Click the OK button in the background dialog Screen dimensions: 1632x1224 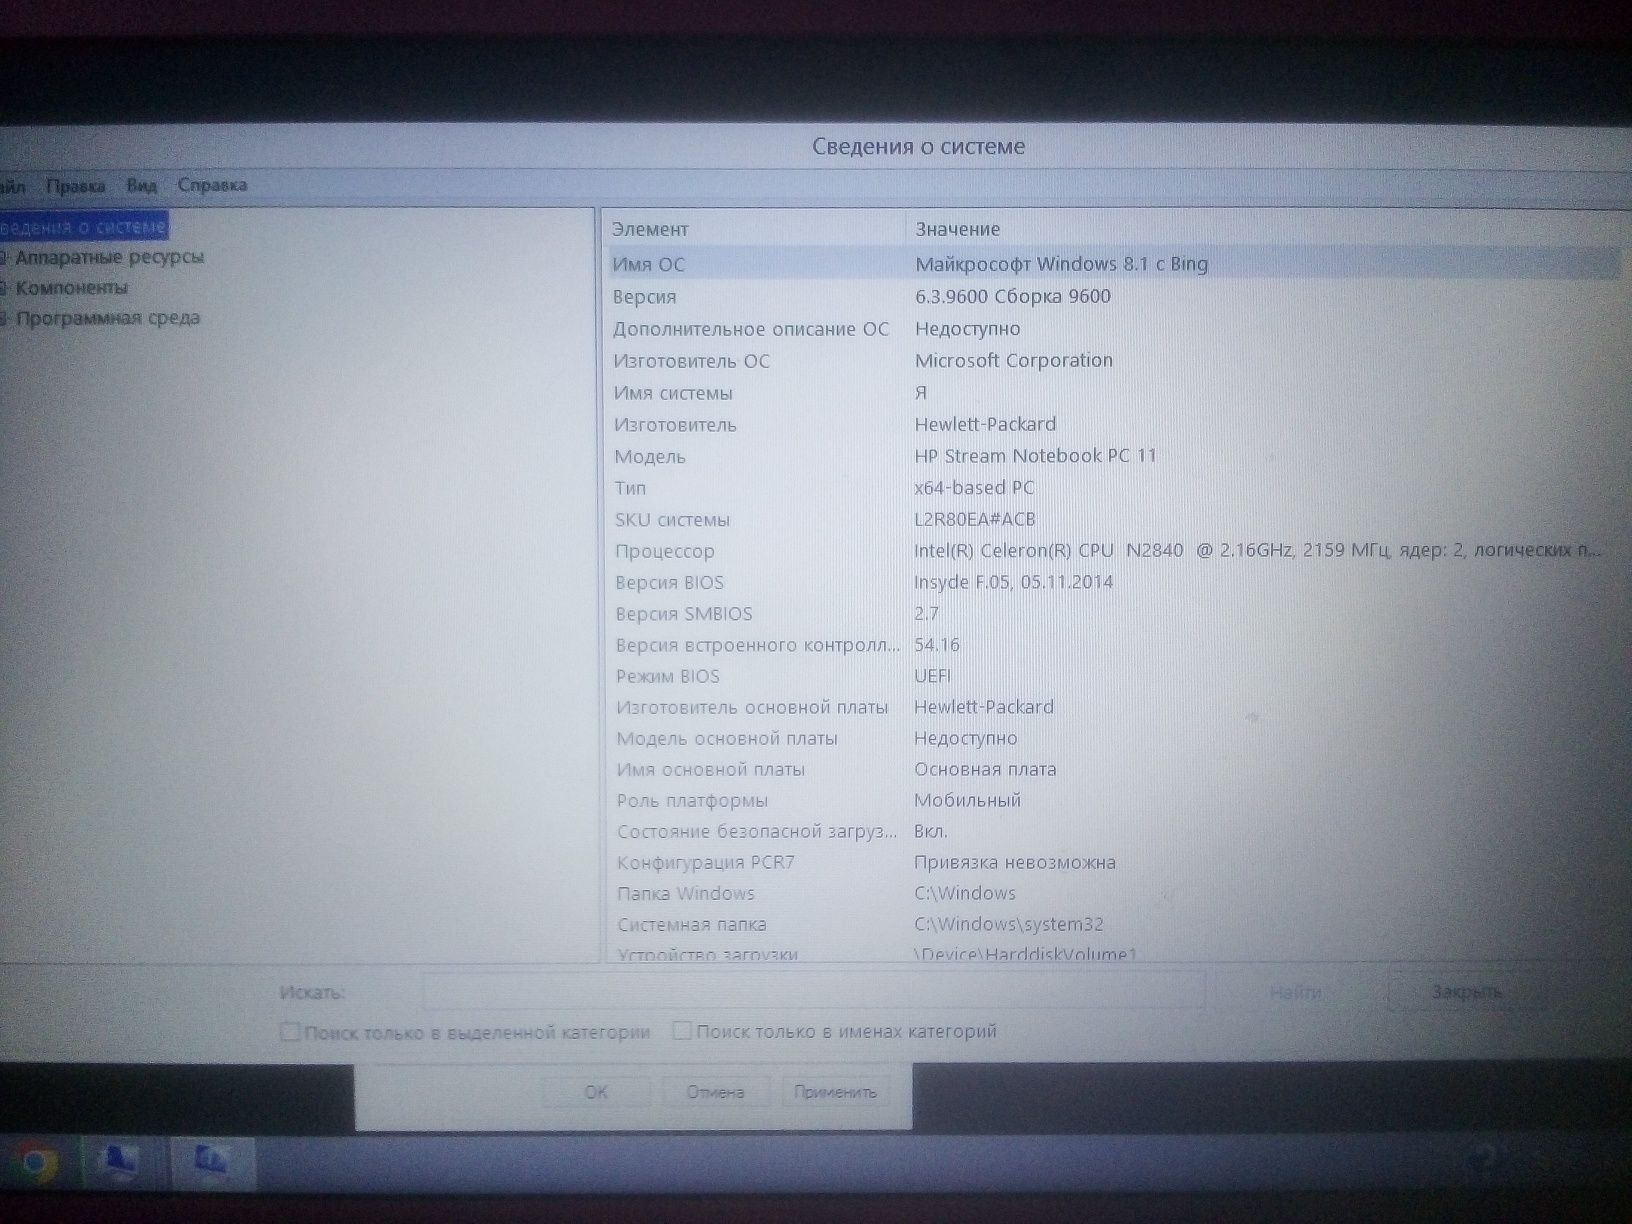pyautogui.click(x=596, y=1092)
